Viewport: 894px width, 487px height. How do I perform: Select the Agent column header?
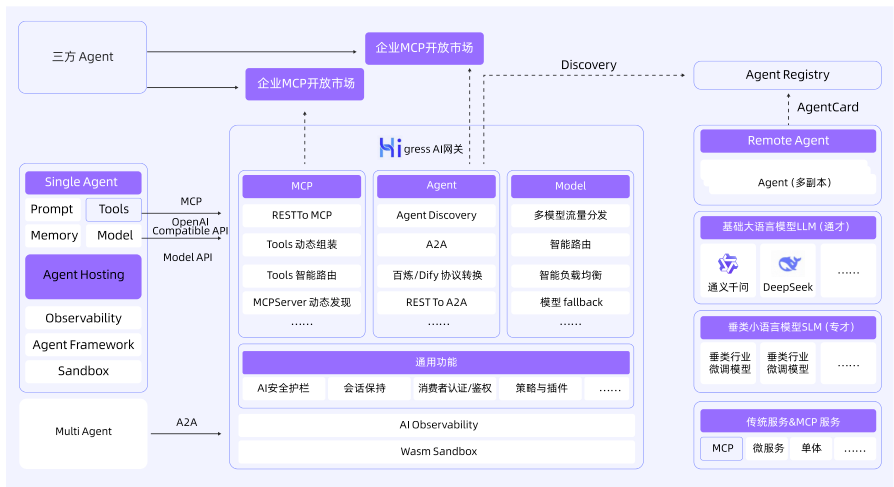point(436,185)
